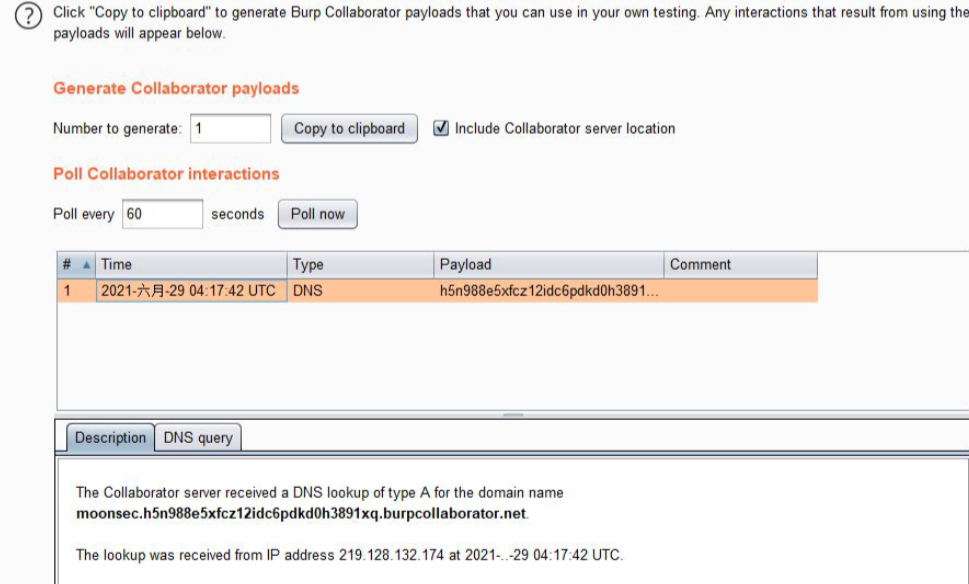Viewport: 969px width, 584px height.
Task: Sort interactions by Time column header
Action: pos(190,265)
